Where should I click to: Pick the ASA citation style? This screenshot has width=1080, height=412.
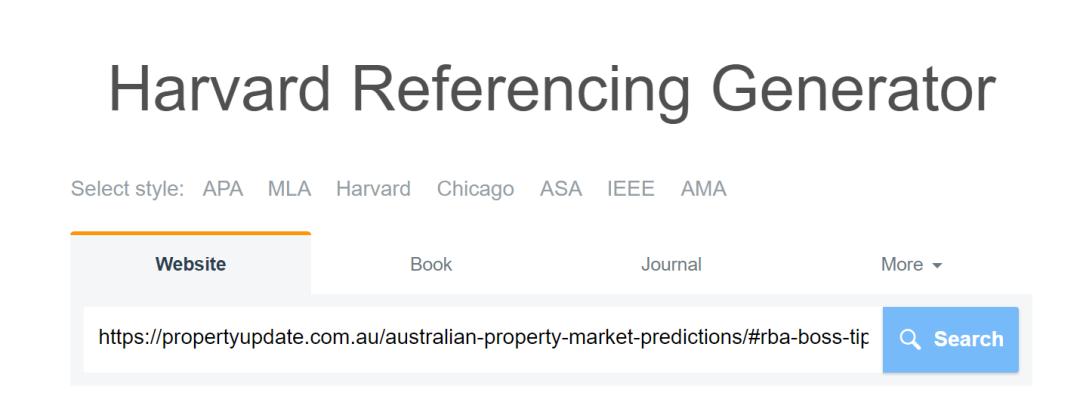[561, 189]
